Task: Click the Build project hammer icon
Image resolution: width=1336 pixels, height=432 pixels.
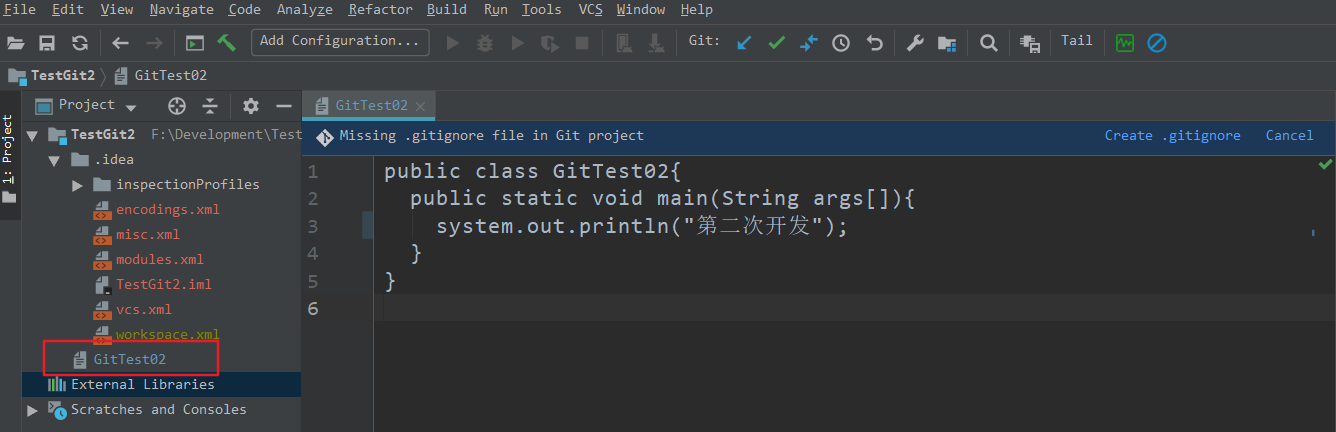Action: (226, 43)
